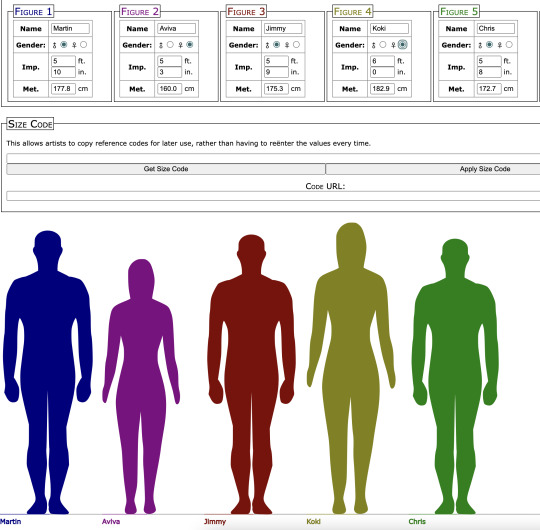The width and height of the screenshot is (540, 530).
Task: Edit Figure 5 inches field showing 8
Action: (489, 72)
